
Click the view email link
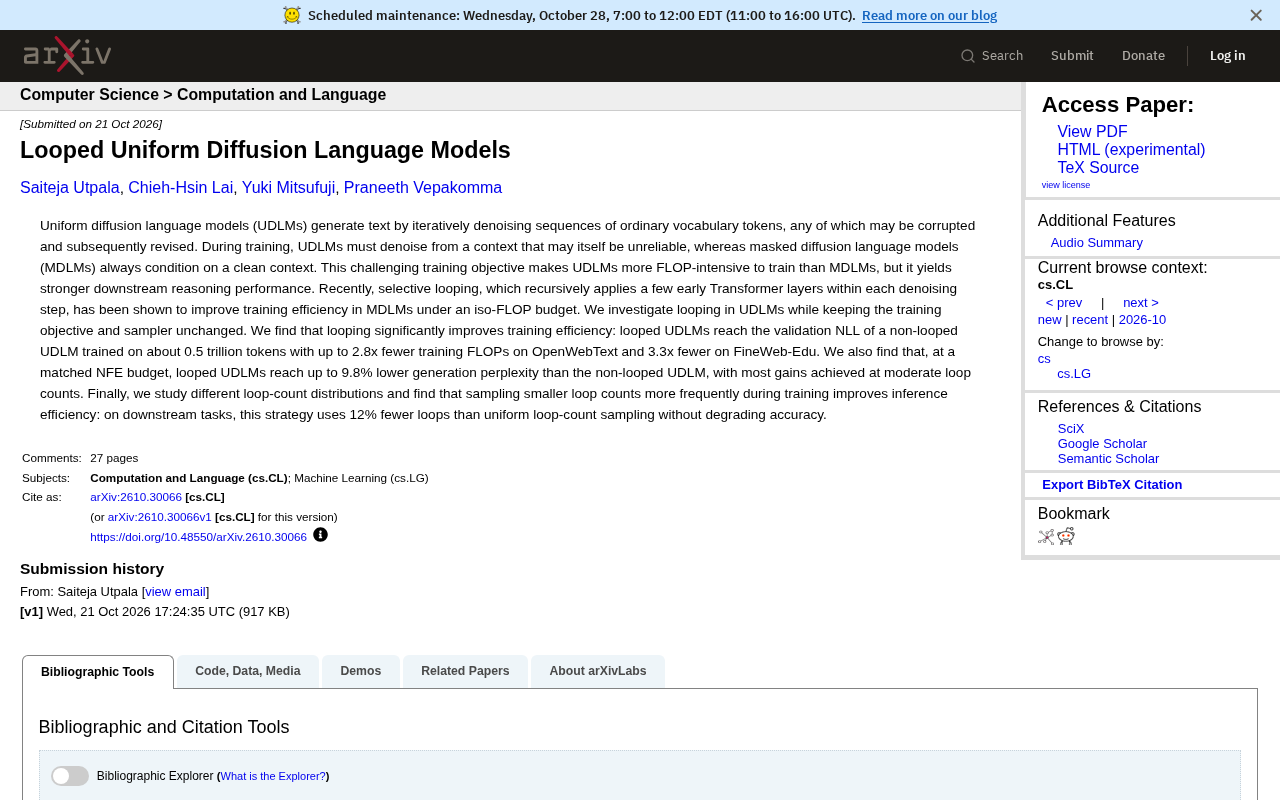pos(175,592)
